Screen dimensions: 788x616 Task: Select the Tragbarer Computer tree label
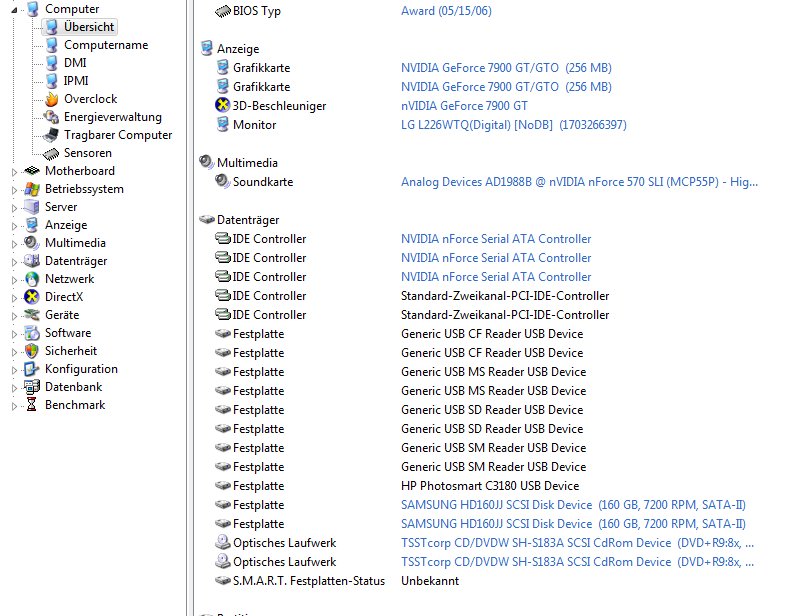[118, 135]
